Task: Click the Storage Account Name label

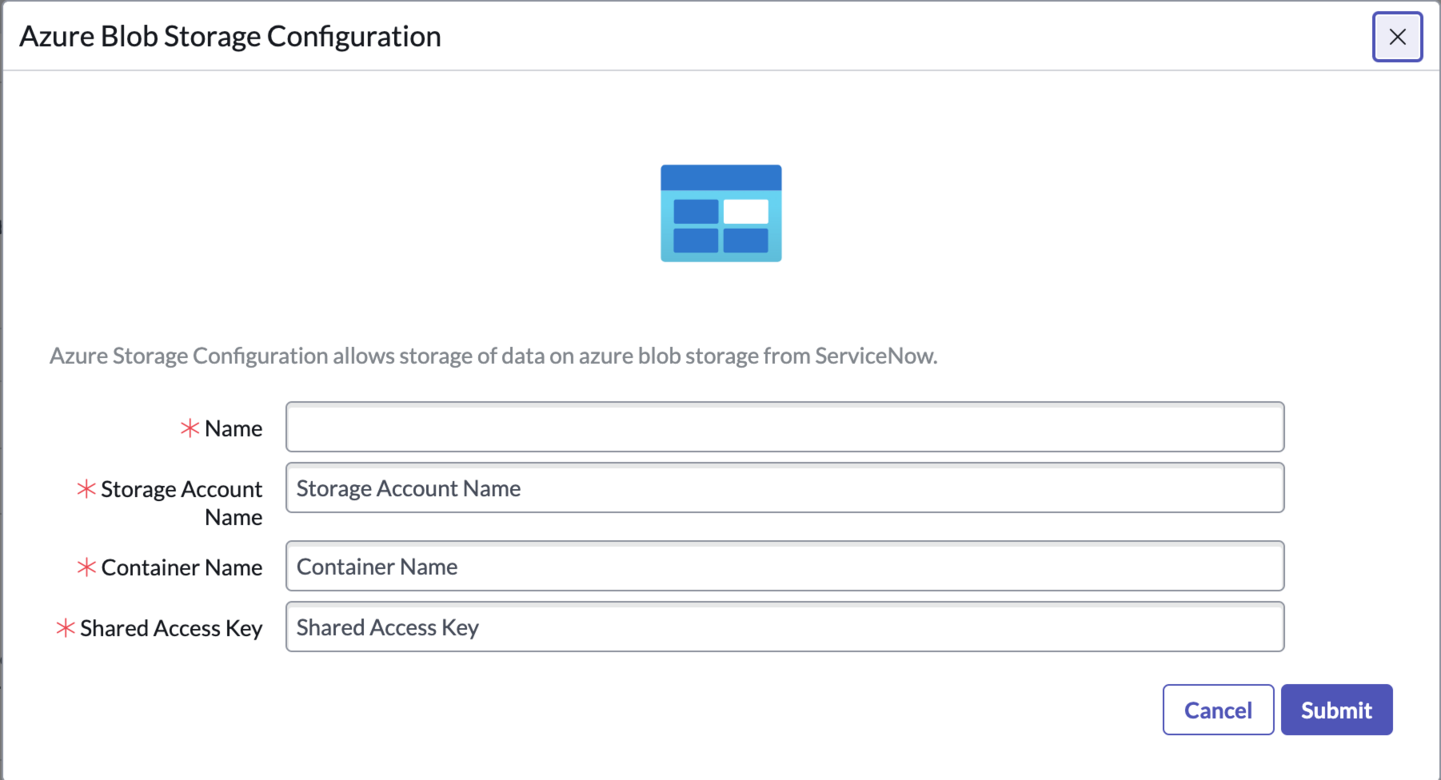Action: pos(182,503)
